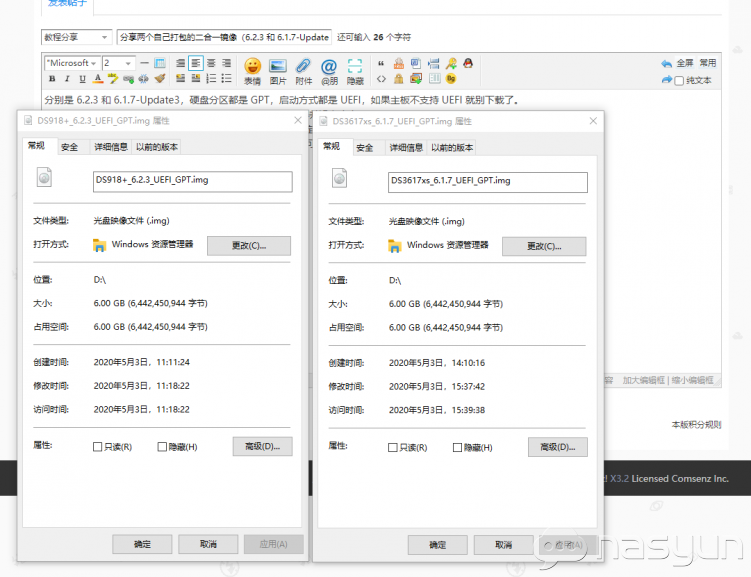Open 高级(D)... in DS918+ properties
The width and height of the screenshot is (751, 577).
coord(262,446)
